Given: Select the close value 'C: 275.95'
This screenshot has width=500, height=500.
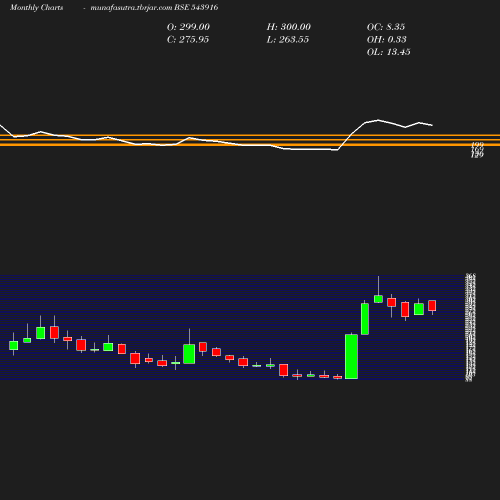Looking at the screenshot, I should point(188,40).
